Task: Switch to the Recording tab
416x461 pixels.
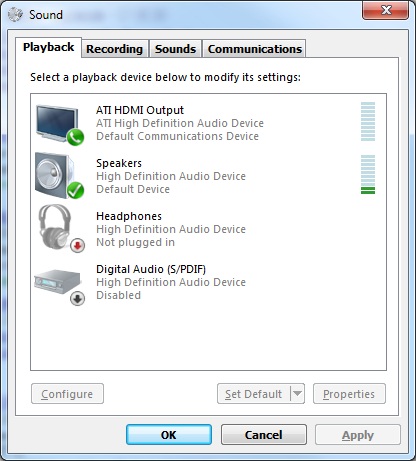Action: click(115, 49)
